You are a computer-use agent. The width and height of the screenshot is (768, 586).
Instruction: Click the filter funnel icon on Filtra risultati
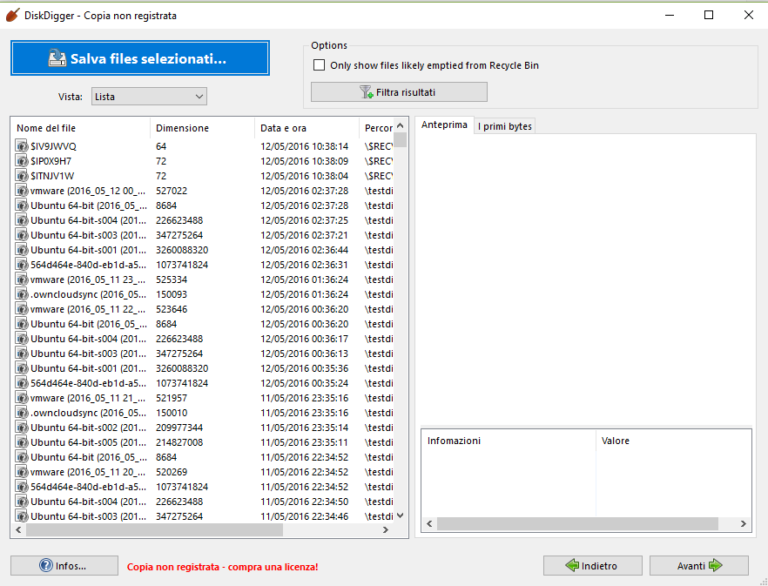pyautogui.click(x=366, y=92)
